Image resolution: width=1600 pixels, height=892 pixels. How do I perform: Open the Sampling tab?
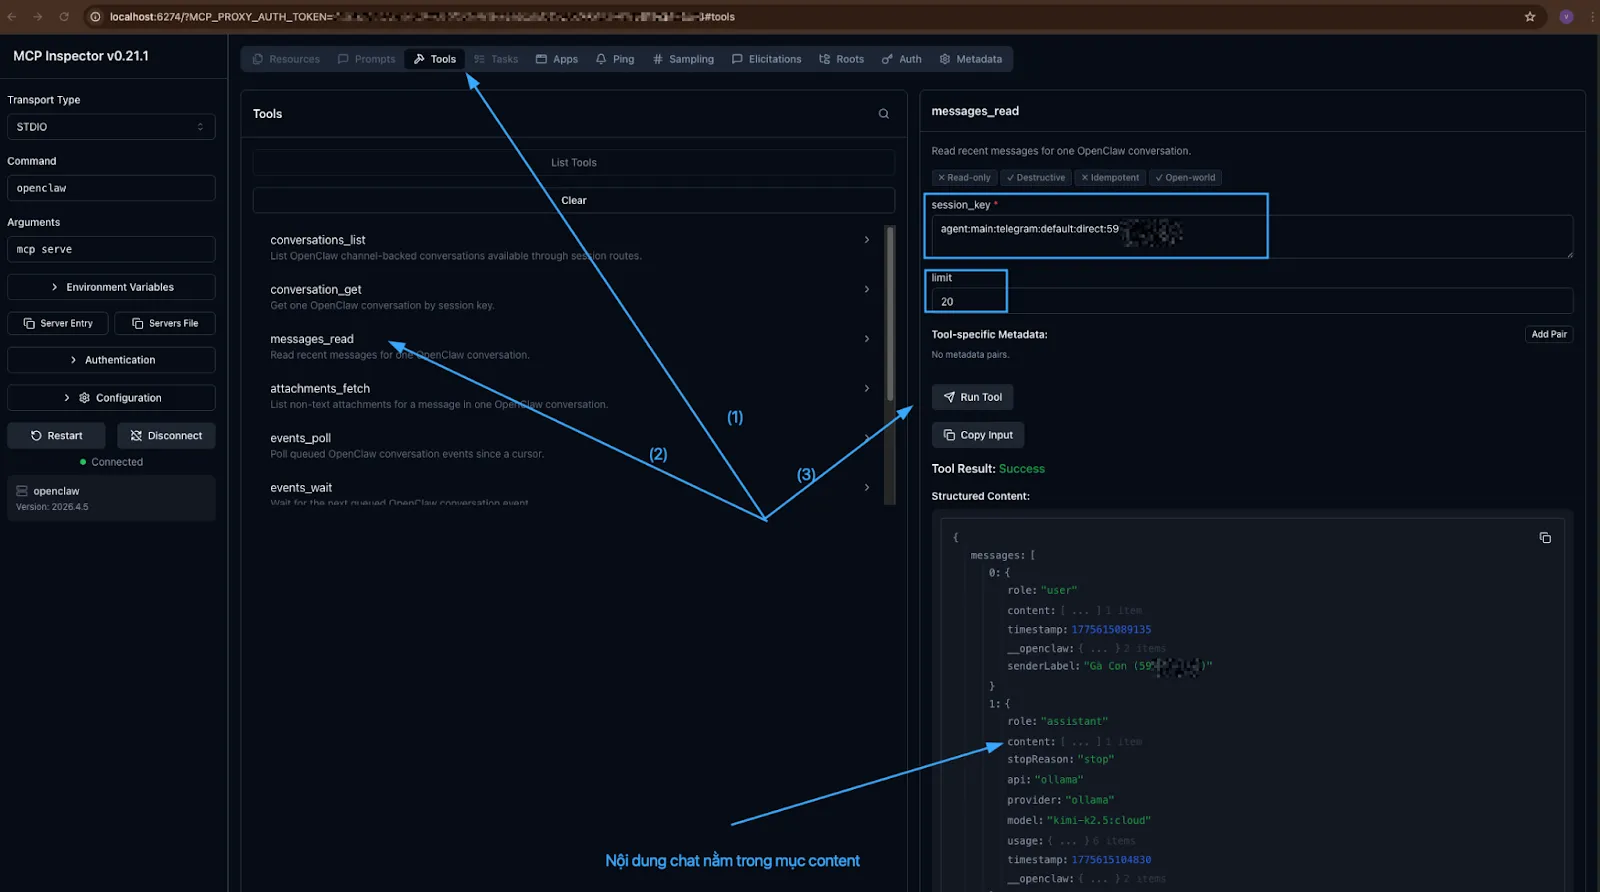click(x=683, y=59)
